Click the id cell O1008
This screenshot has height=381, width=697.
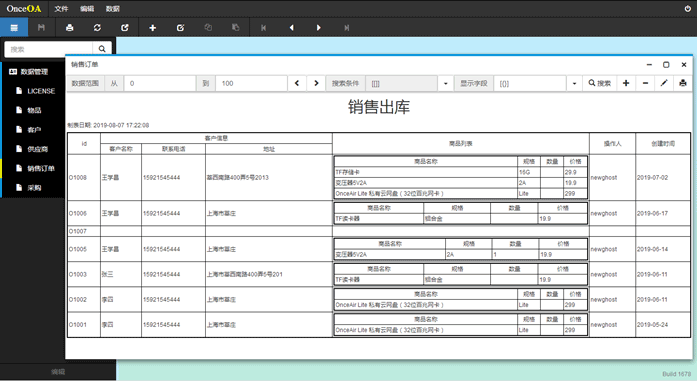point(84,177)
